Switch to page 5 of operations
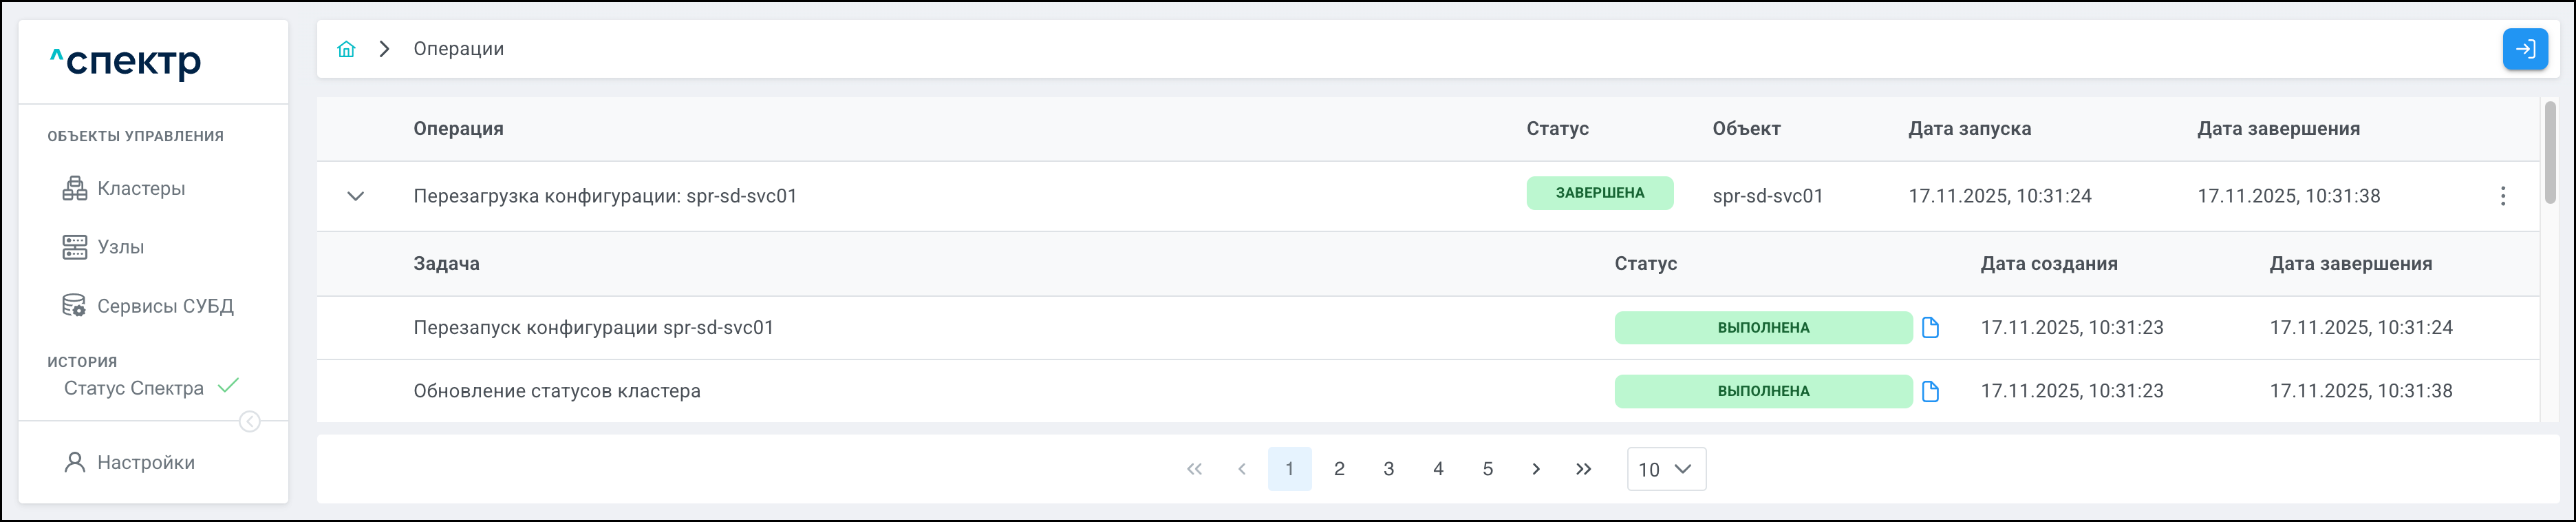The image size is (2576, 522). pos(1487,469)
